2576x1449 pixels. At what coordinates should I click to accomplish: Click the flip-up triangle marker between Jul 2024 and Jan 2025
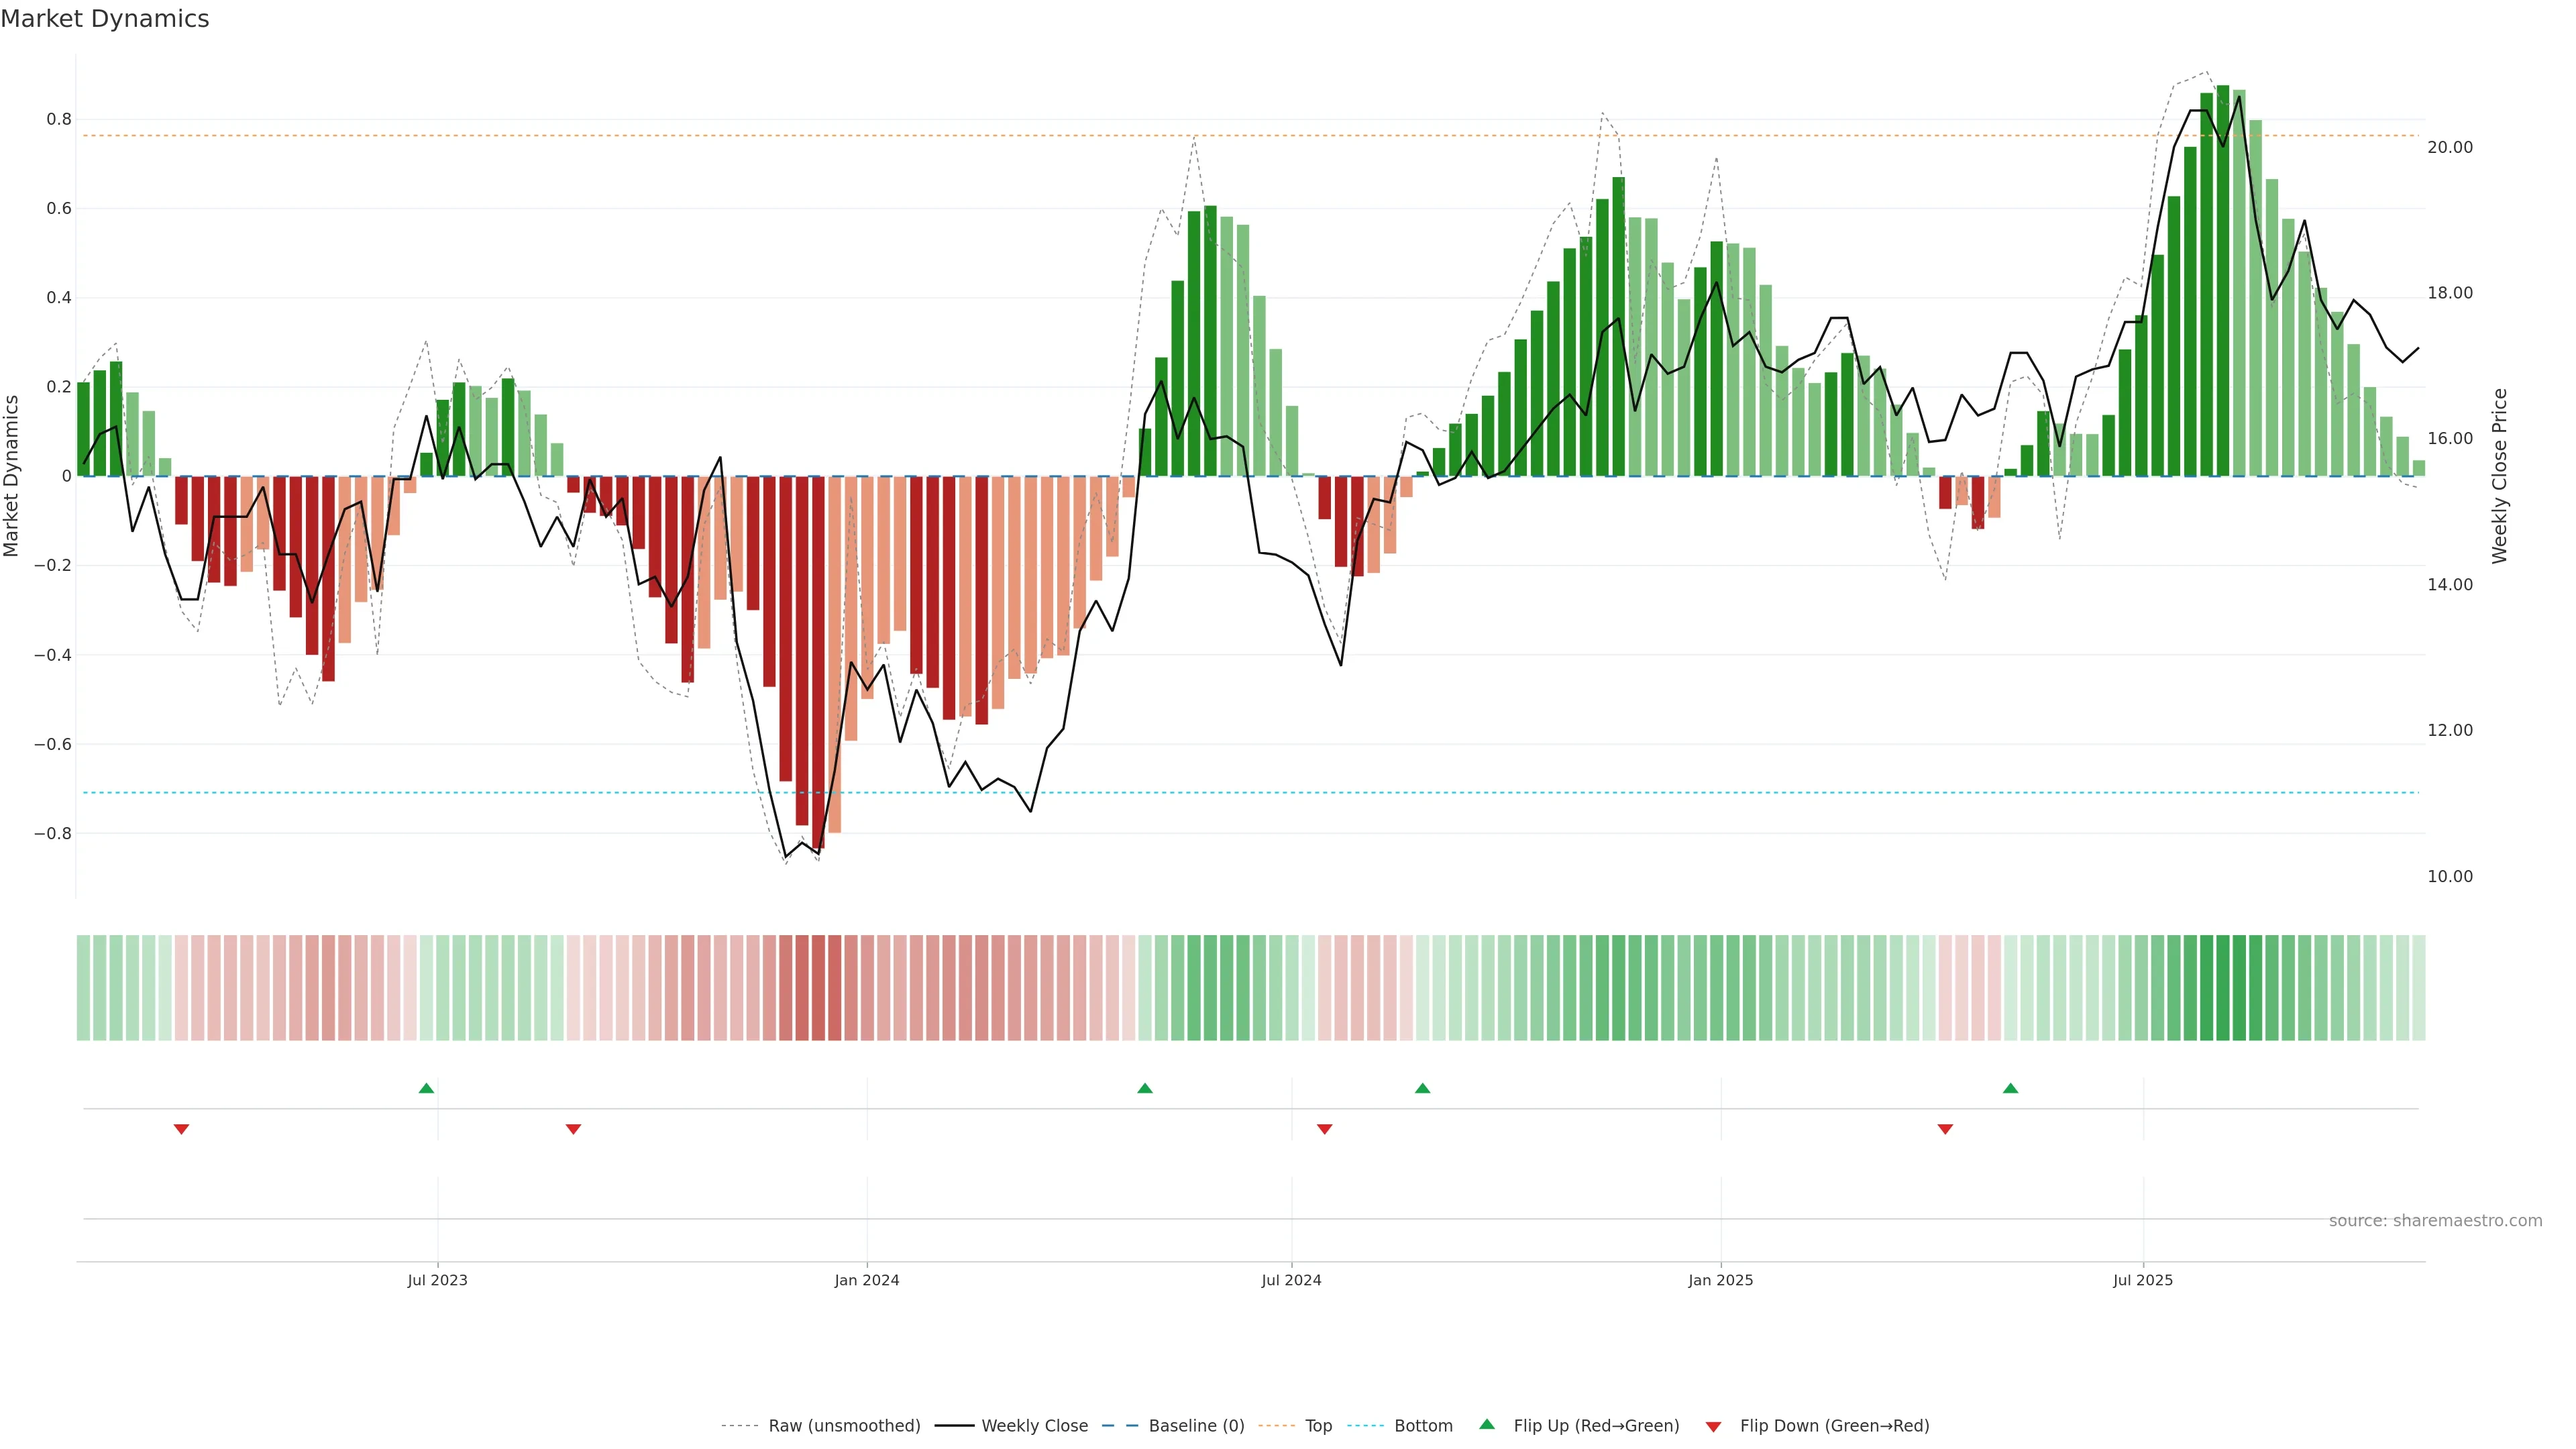click(x=1422, y=1088)
